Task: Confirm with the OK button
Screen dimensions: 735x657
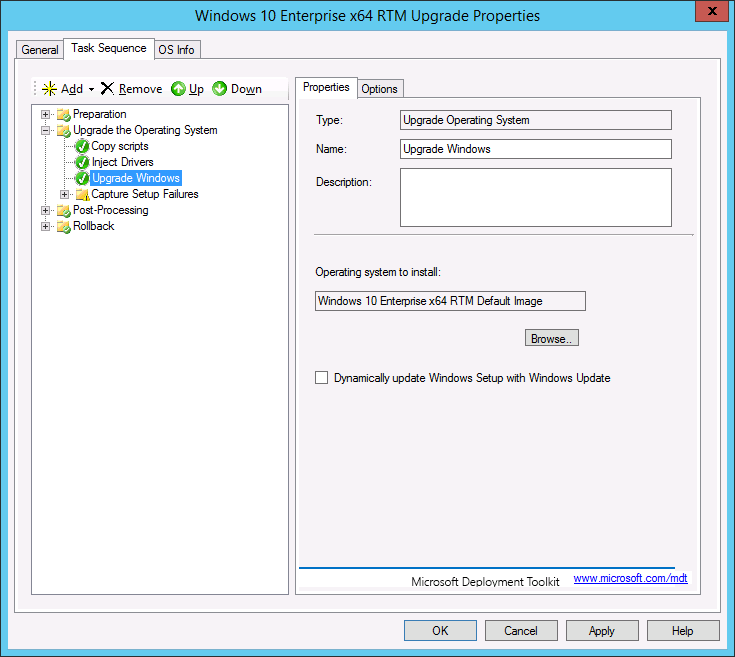Action: click(x=440, y=631)
